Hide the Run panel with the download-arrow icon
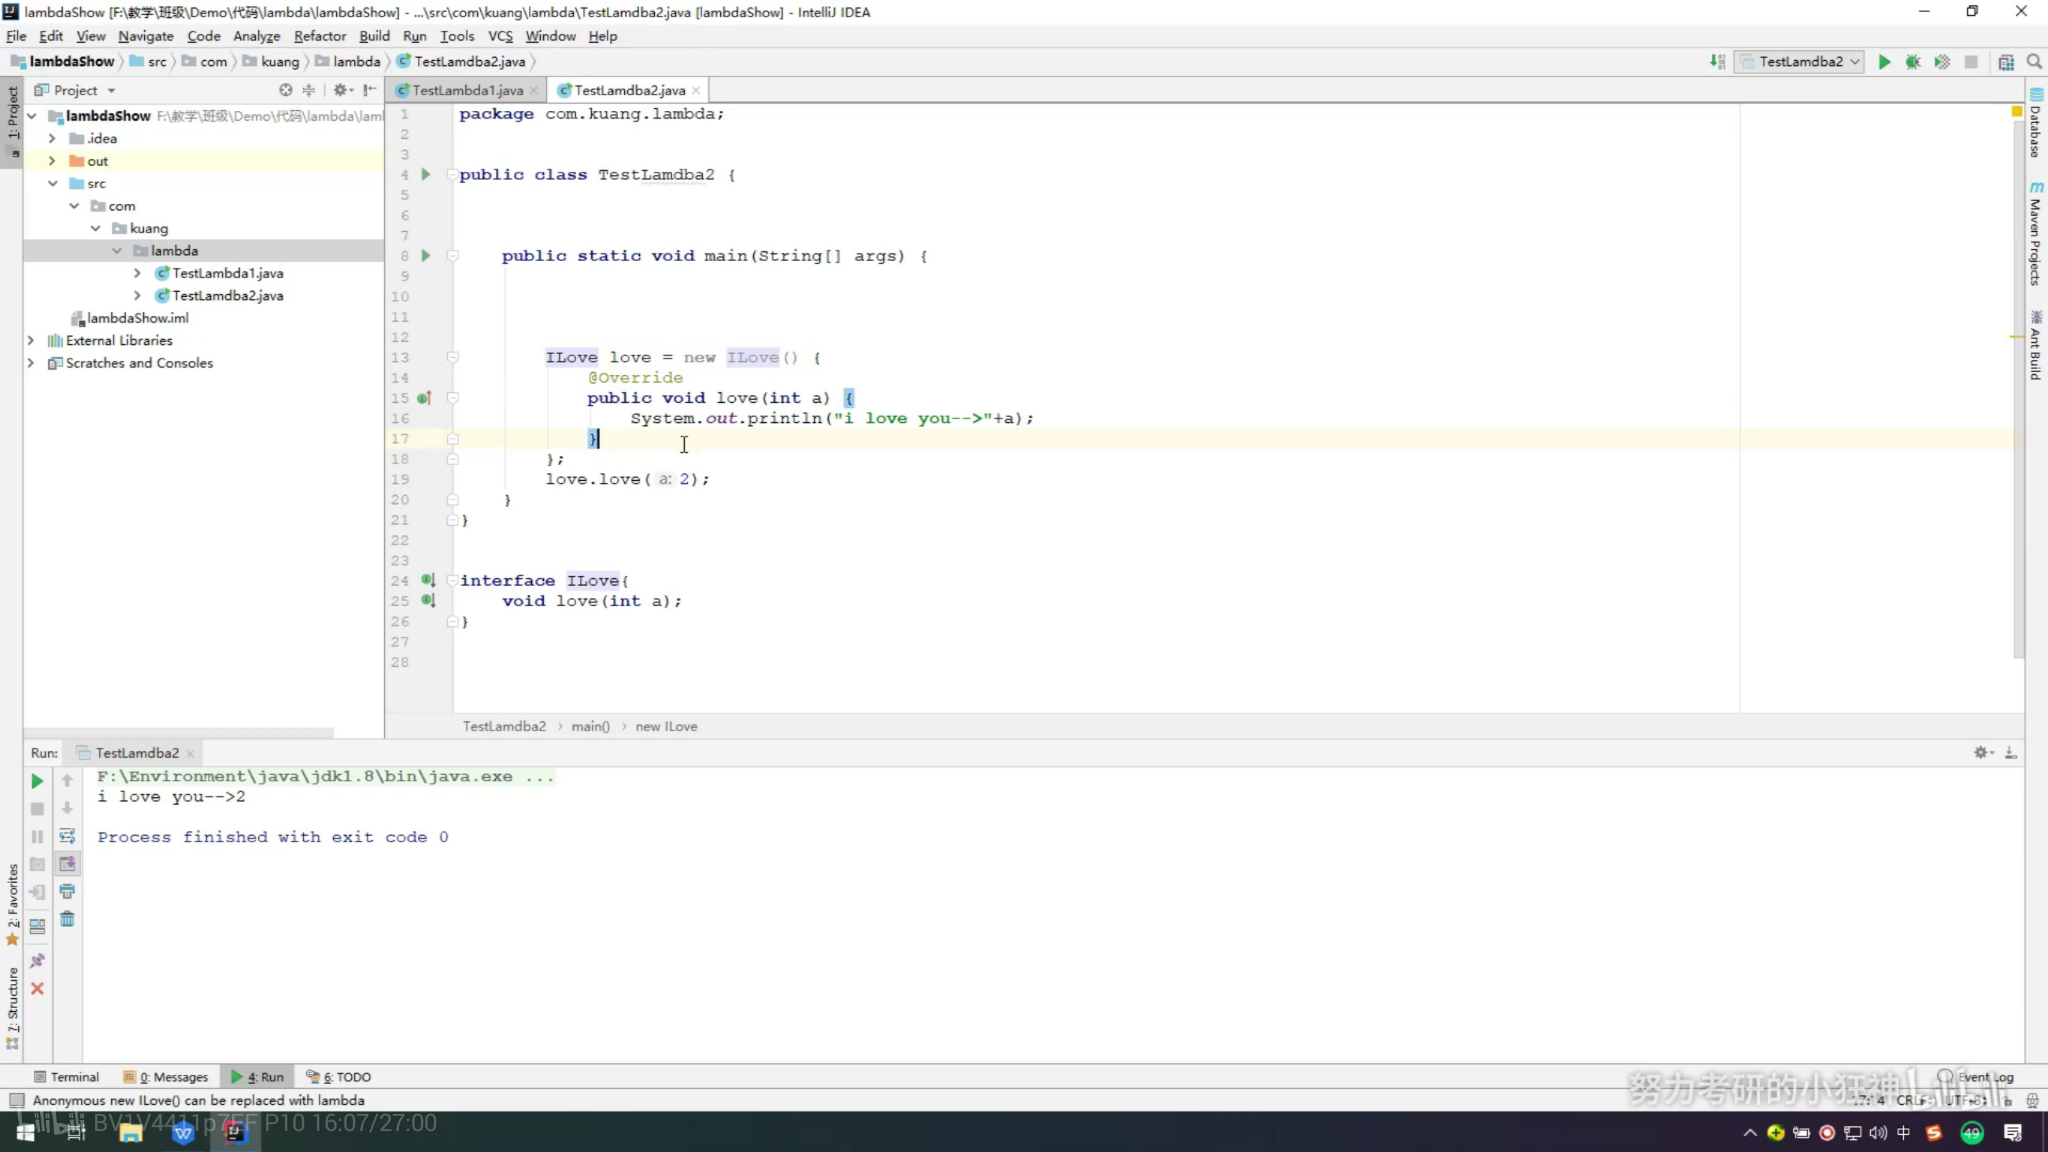The height and width of the screenshot is (1152, 2048). 2011,752
